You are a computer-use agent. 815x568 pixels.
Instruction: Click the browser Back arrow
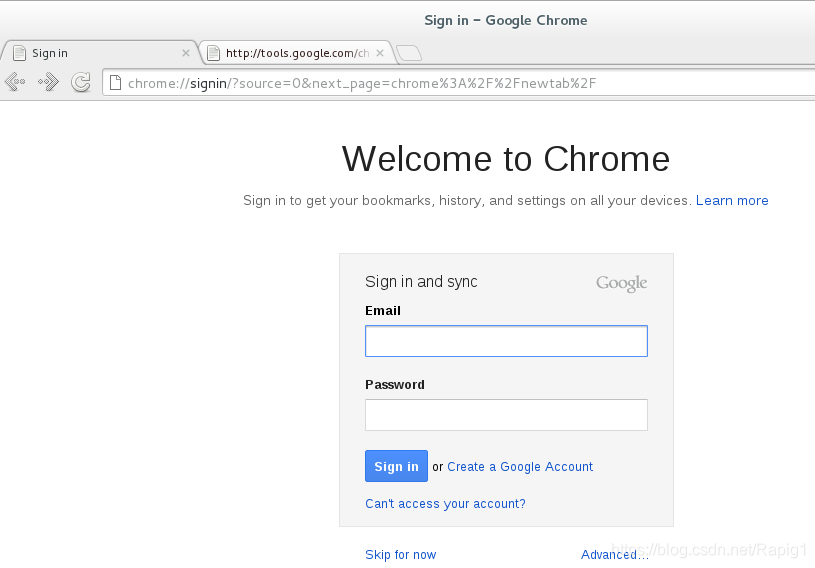coord(15,82)
